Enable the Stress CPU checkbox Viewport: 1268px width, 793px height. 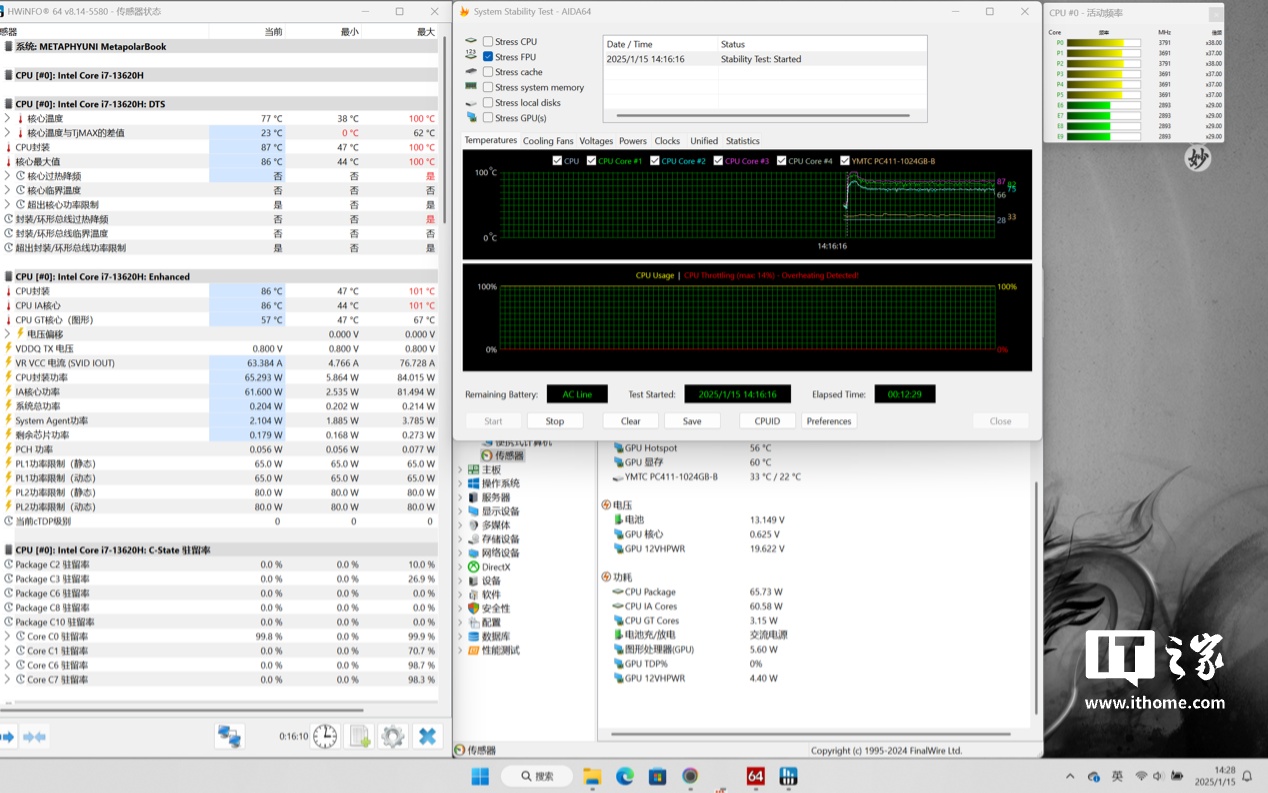488,42
